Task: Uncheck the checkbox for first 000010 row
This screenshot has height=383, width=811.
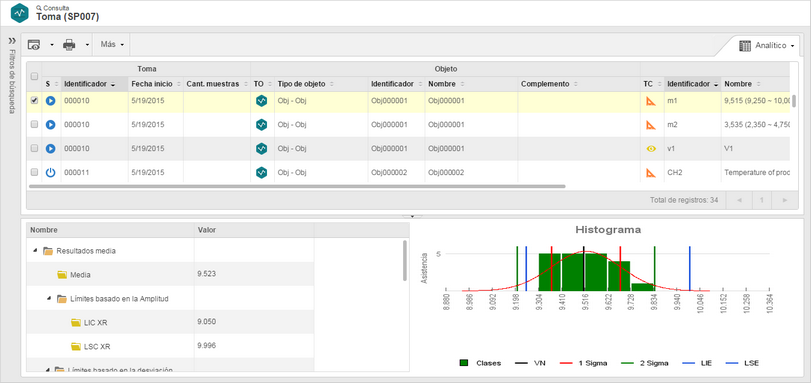Action: 34,101
